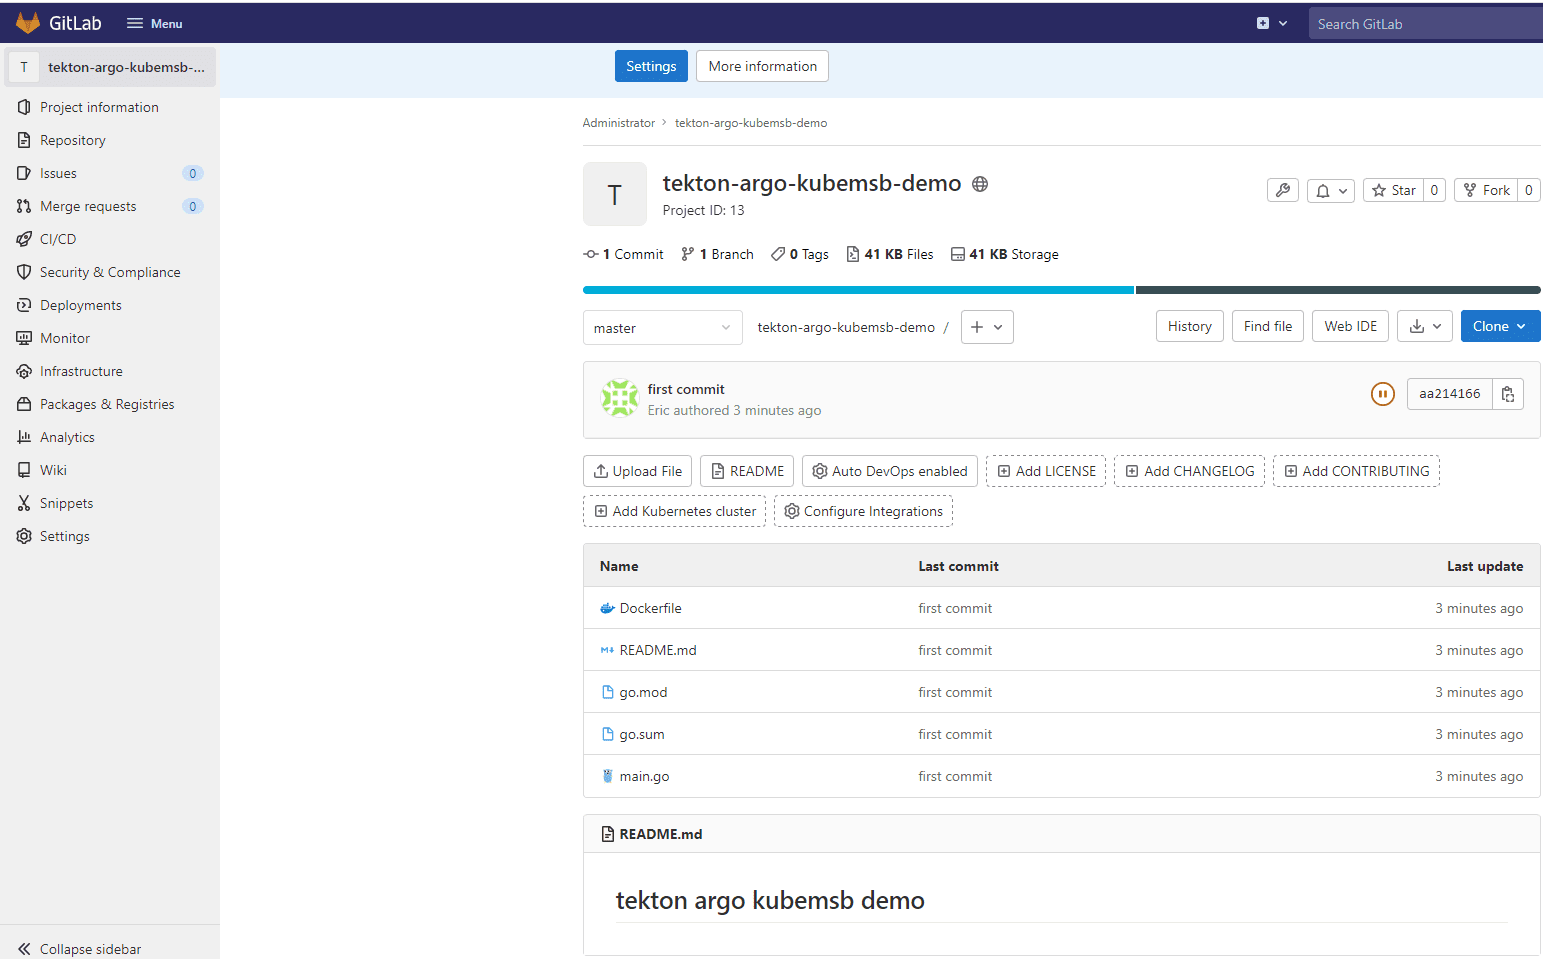Open the README.md file in file list
1543x959 pixels.
tap(658, 650)
